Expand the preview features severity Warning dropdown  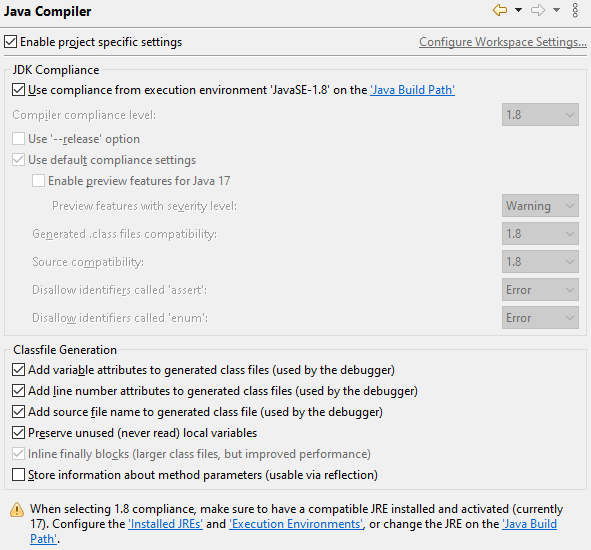pos(540,206)
